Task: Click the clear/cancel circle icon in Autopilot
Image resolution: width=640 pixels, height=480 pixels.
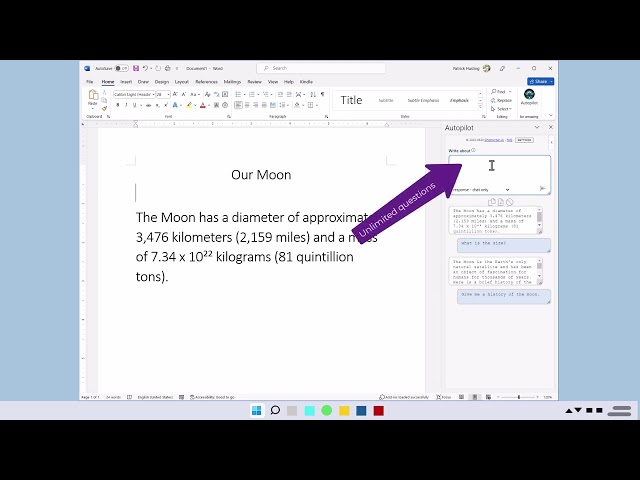Action: click(x=509, y=202)
